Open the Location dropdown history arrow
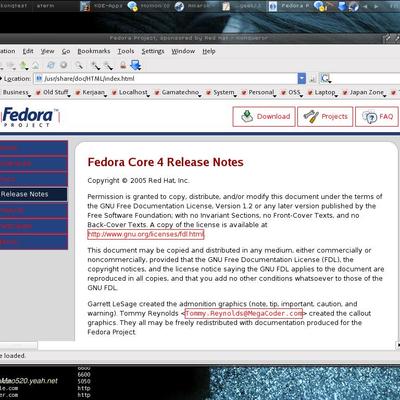Viewport: 400px width, 400px height. tap(302, 79)
